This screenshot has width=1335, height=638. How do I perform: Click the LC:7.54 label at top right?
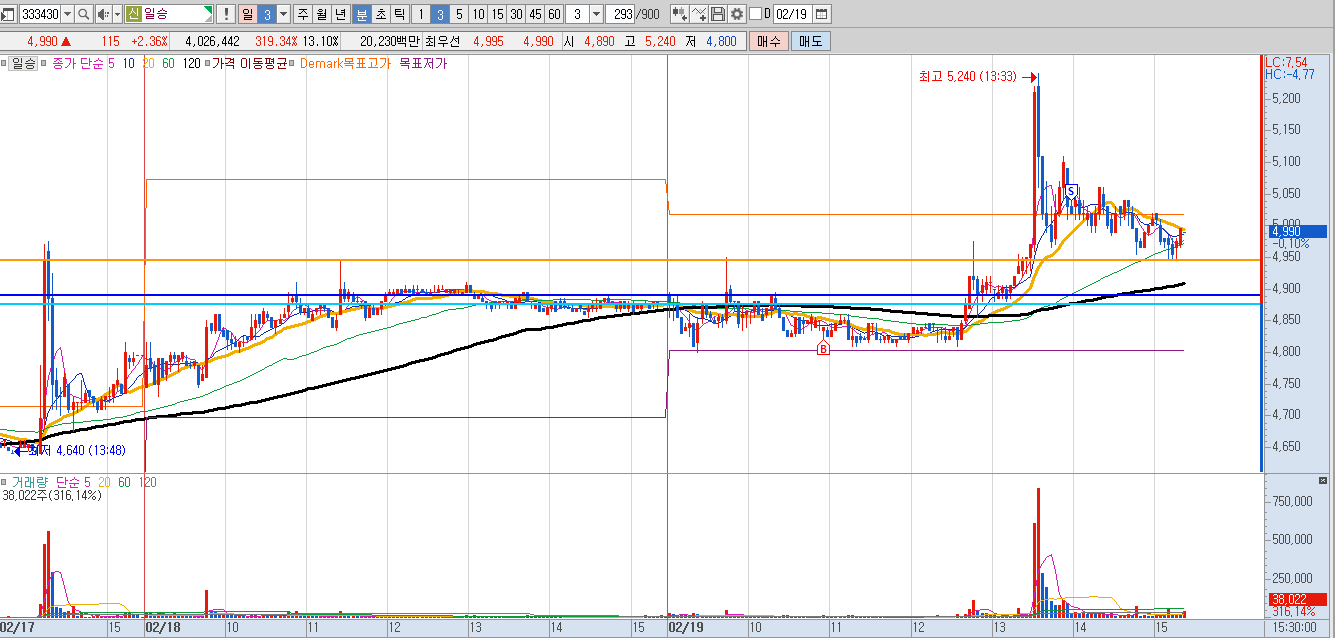click(x=1287, y=62)
